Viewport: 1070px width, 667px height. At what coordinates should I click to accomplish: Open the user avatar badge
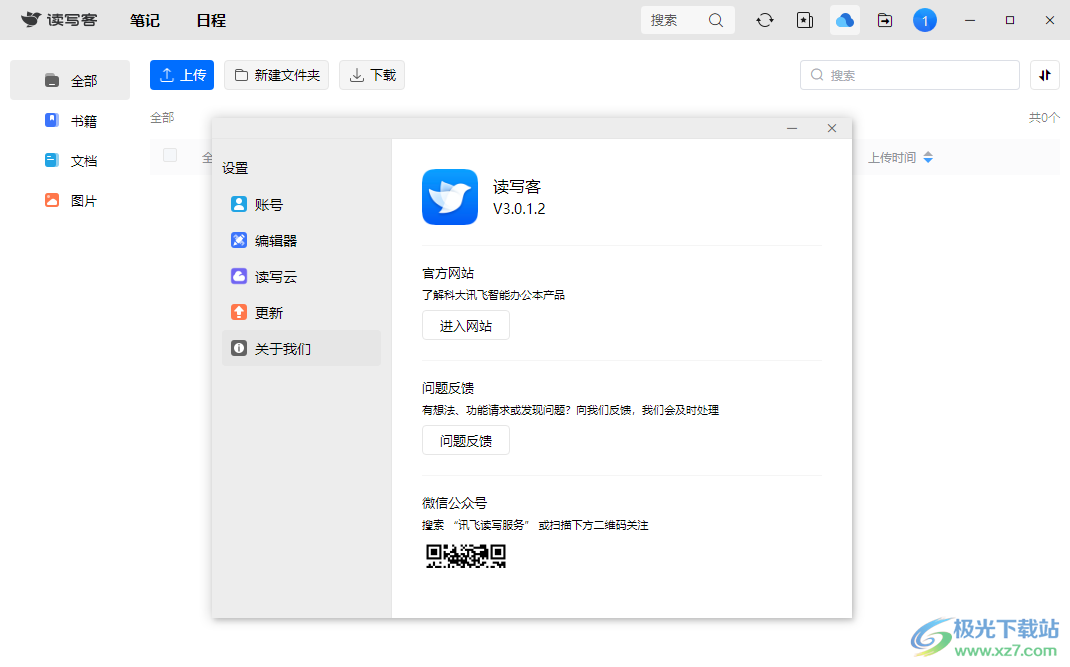(x=925, y=20)
